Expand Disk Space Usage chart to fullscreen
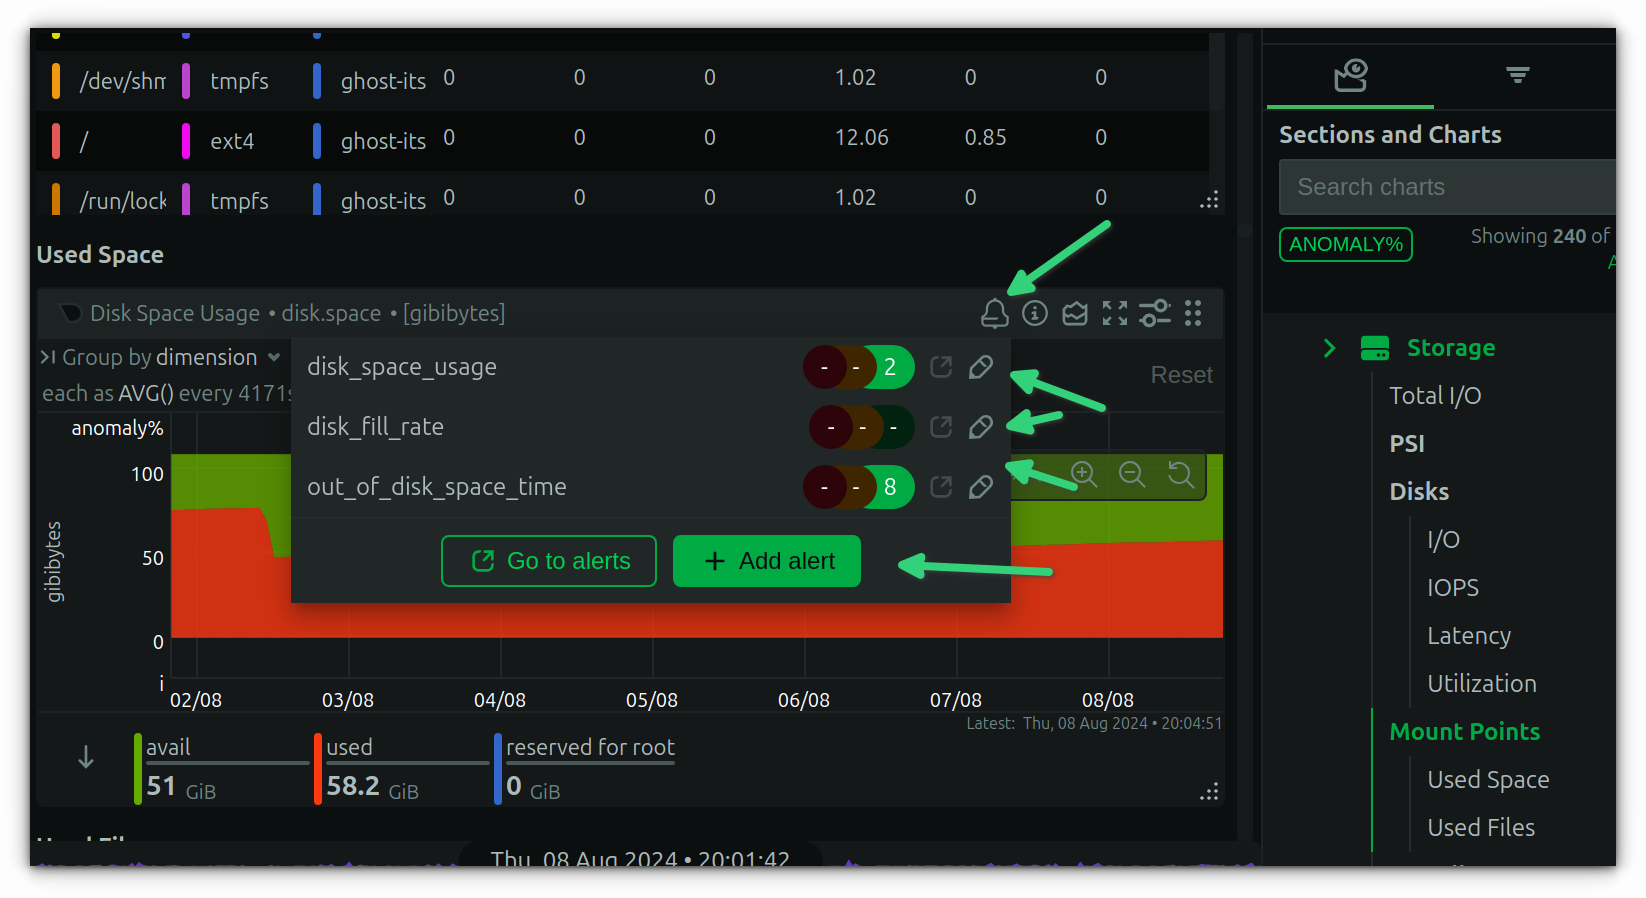Image resolution: width=1646 pixels, height=898 pixels. pos(1115,314)
